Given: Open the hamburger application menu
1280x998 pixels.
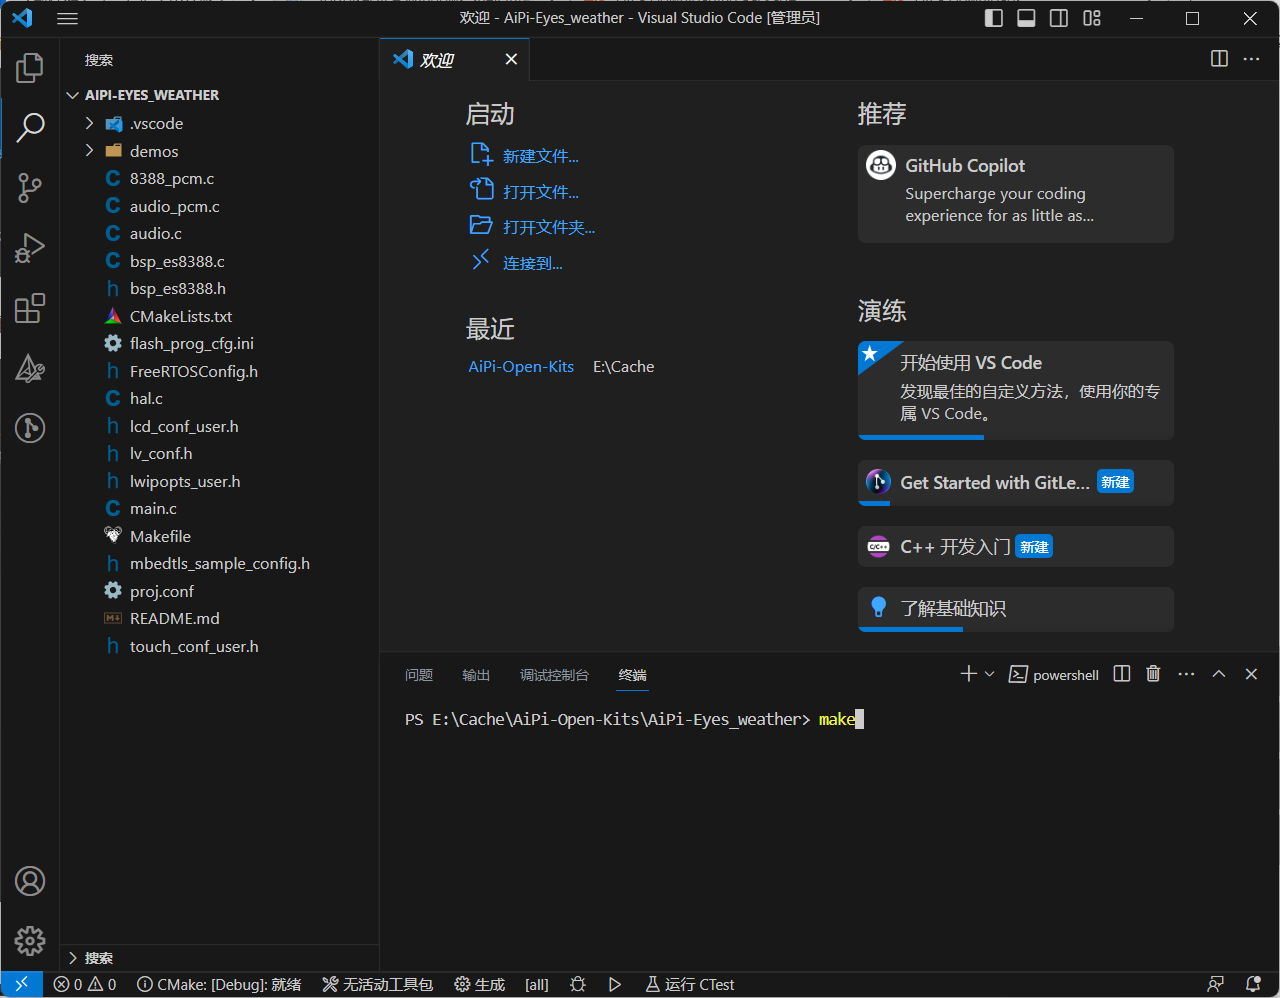Looking at the screenshot, I should coord(67,18).
